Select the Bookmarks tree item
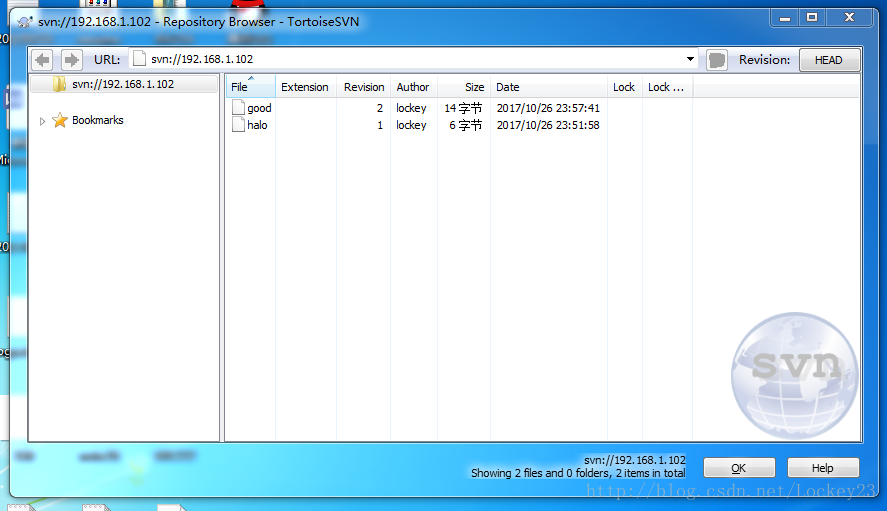The width and height of the screenshot is (887, 511). click(97, 120)
